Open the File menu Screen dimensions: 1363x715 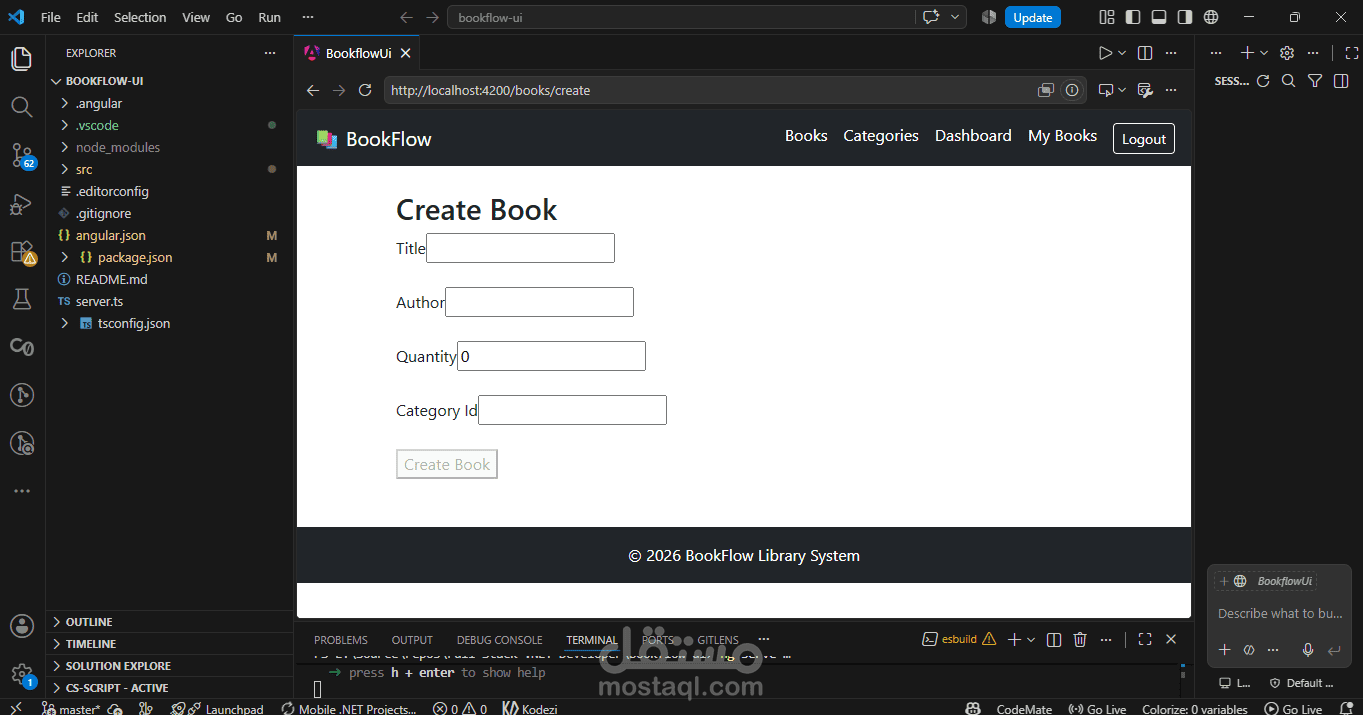click(x=50, y=17)
